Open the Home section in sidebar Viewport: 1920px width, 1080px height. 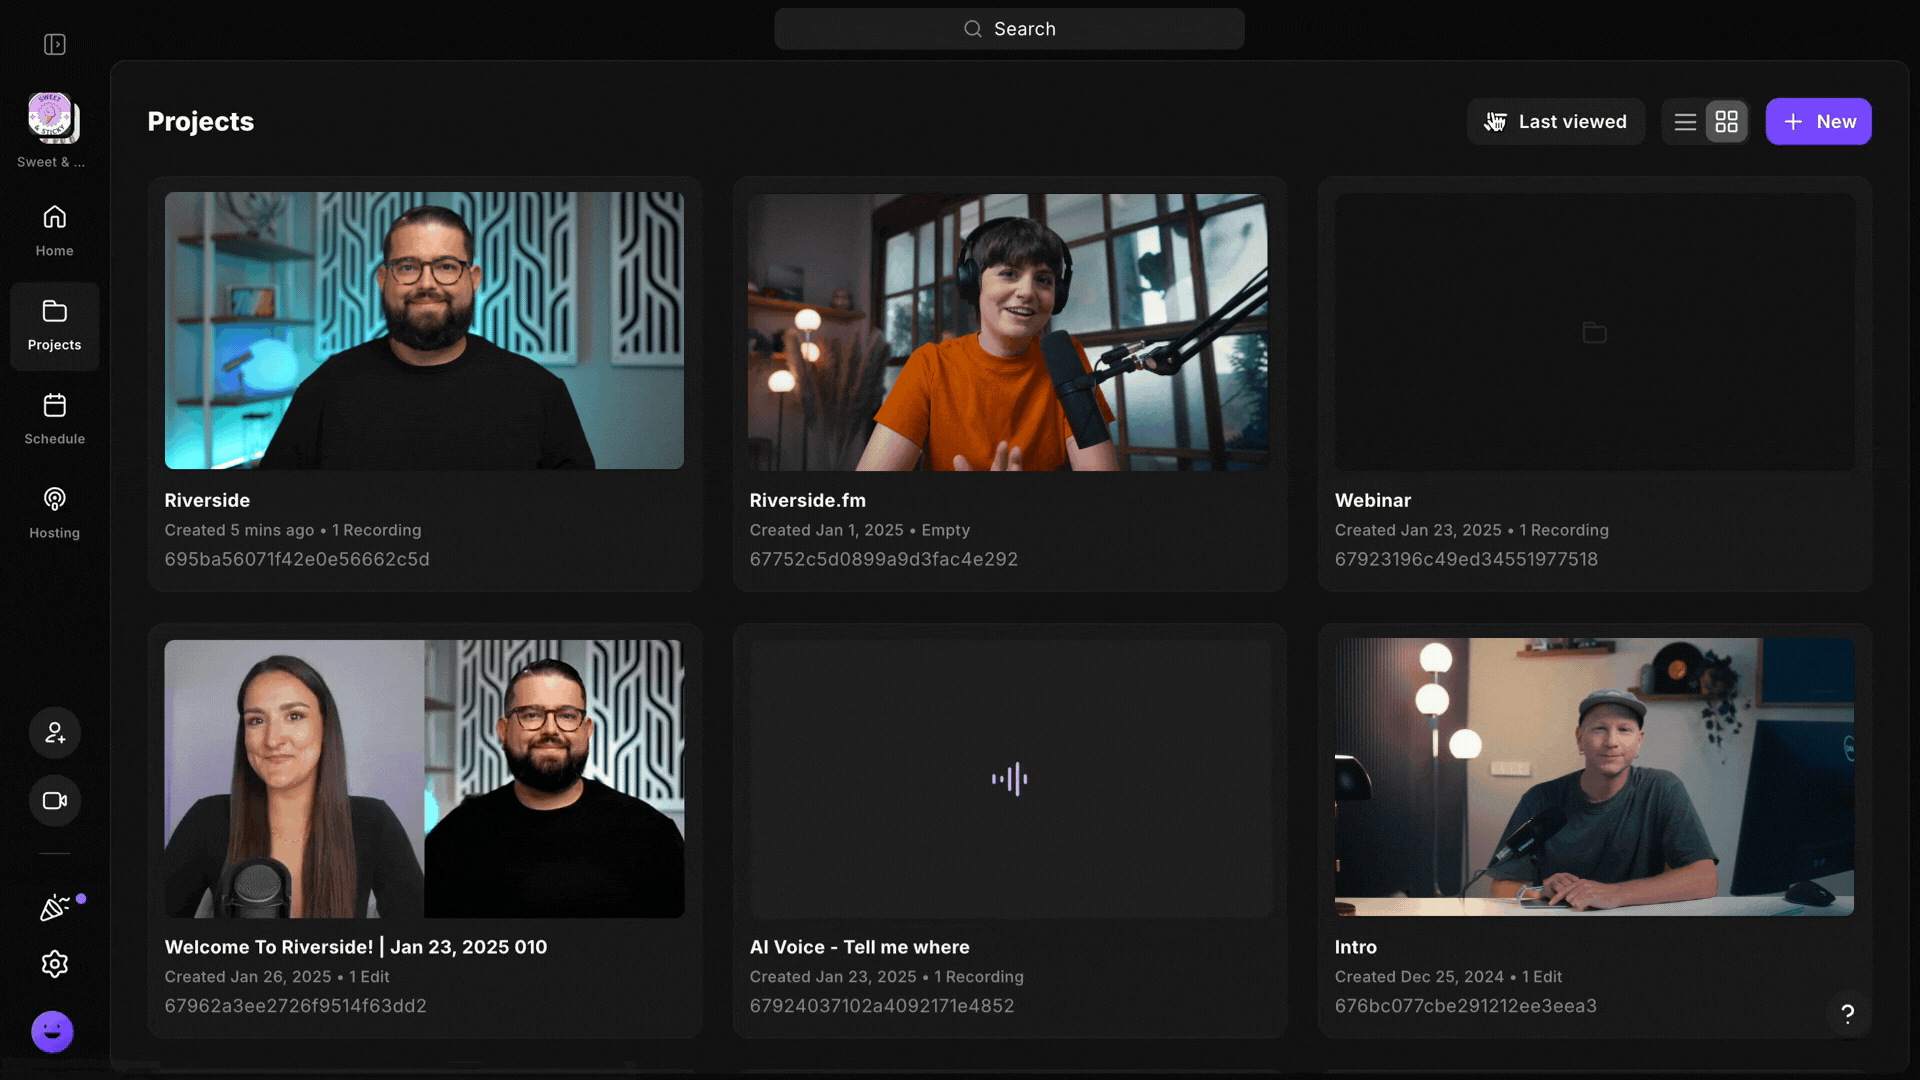point(54,229)
